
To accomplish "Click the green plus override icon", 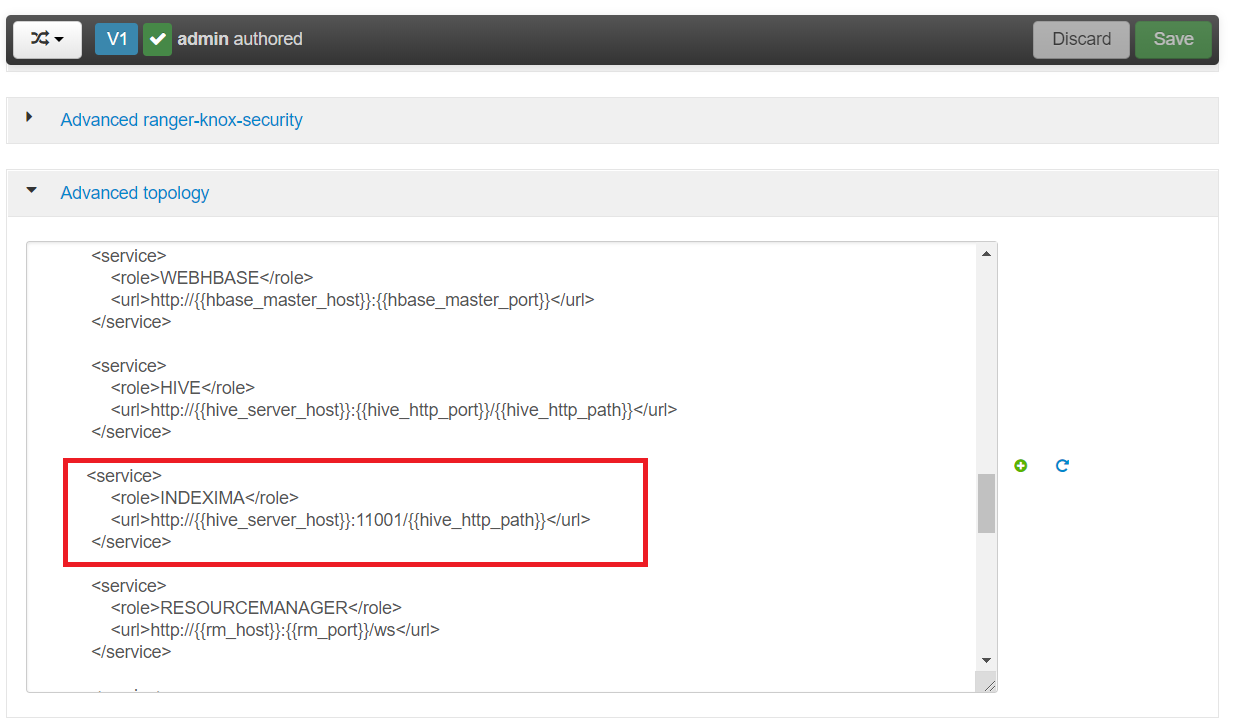I will 1020,466.
